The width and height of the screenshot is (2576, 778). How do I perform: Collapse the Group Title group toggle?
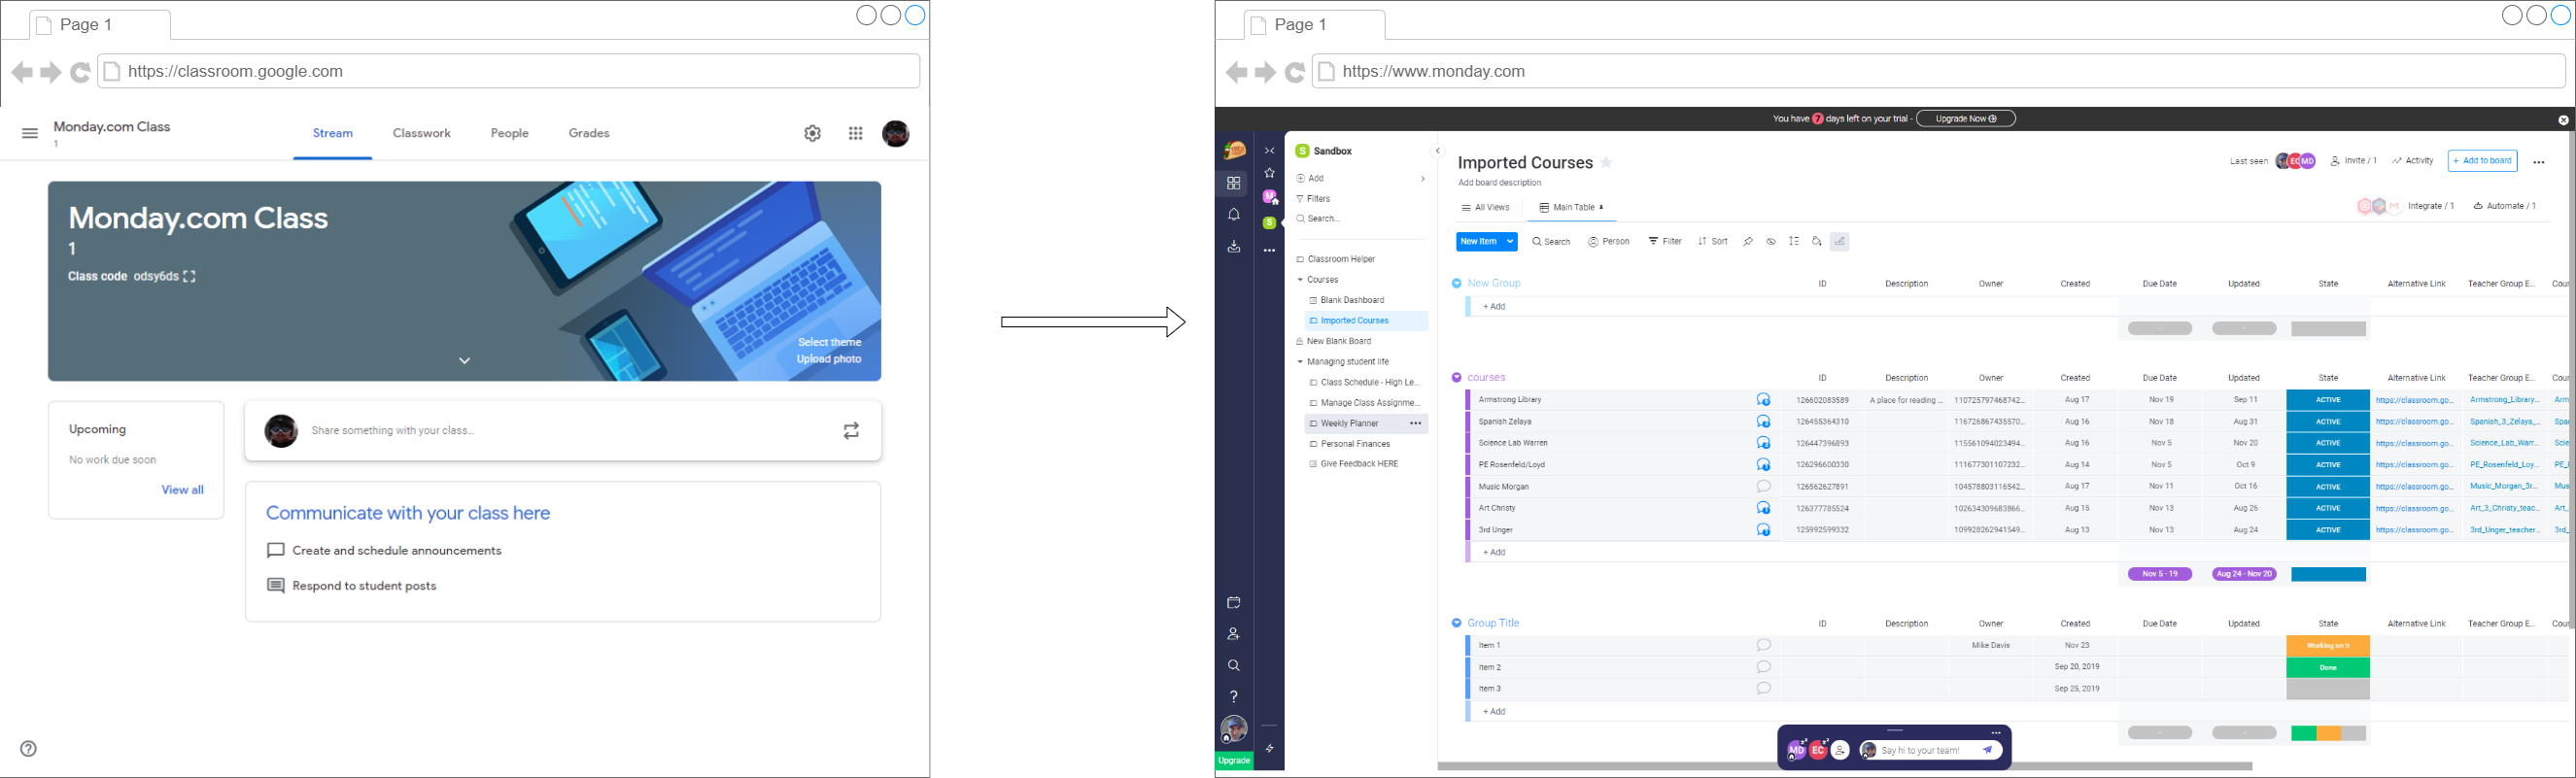point(1457,623)
